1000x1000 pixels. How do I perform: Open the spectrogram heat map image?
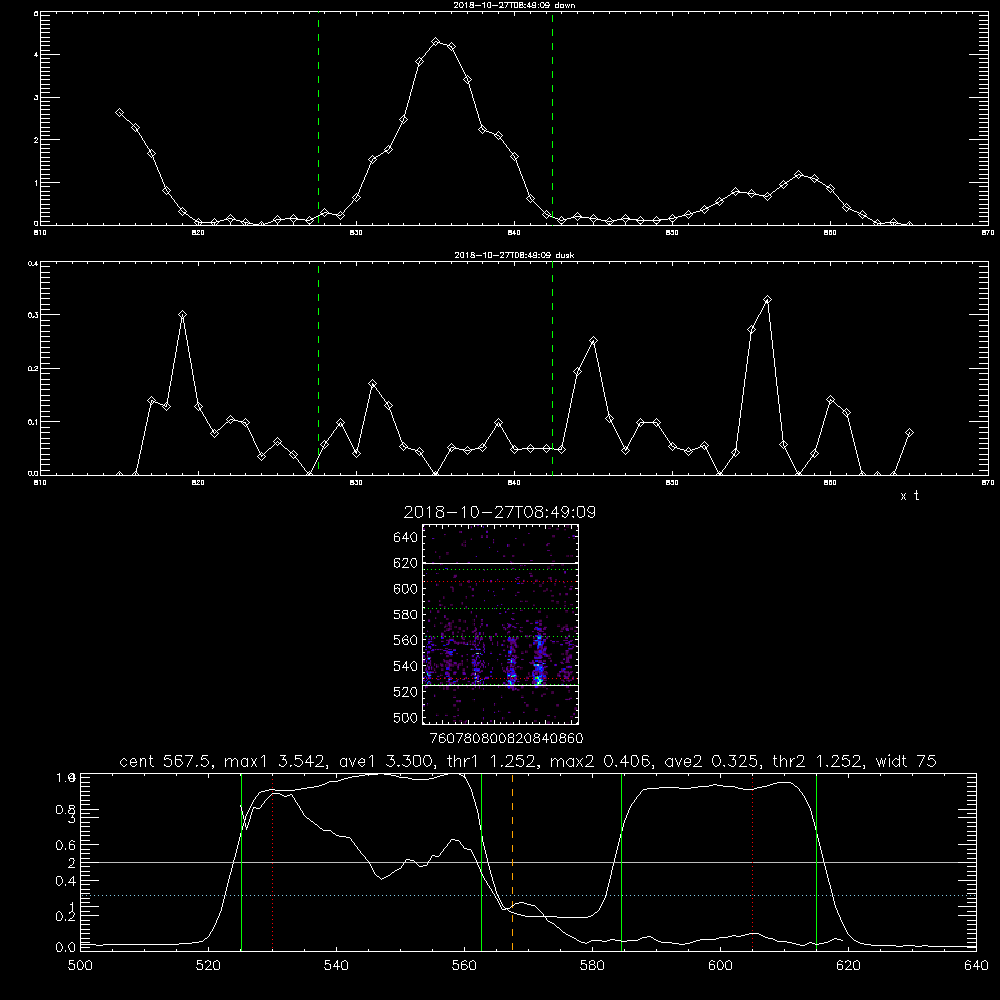[x=501, y=624]
